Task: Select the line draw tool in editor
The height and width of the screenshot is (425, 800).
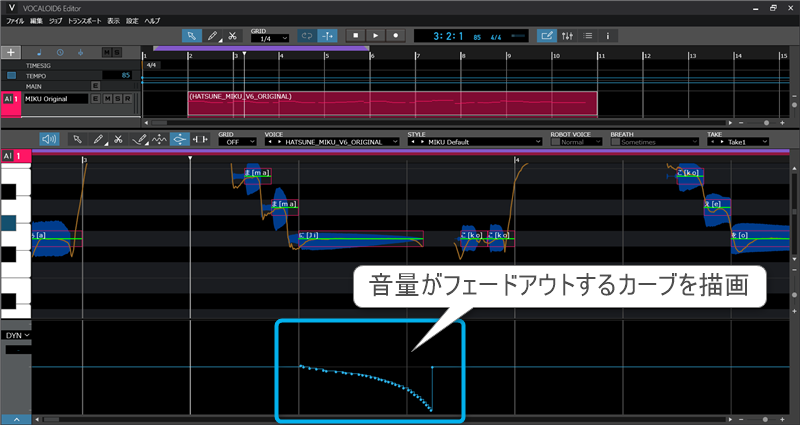Action: tap(139, 139)
